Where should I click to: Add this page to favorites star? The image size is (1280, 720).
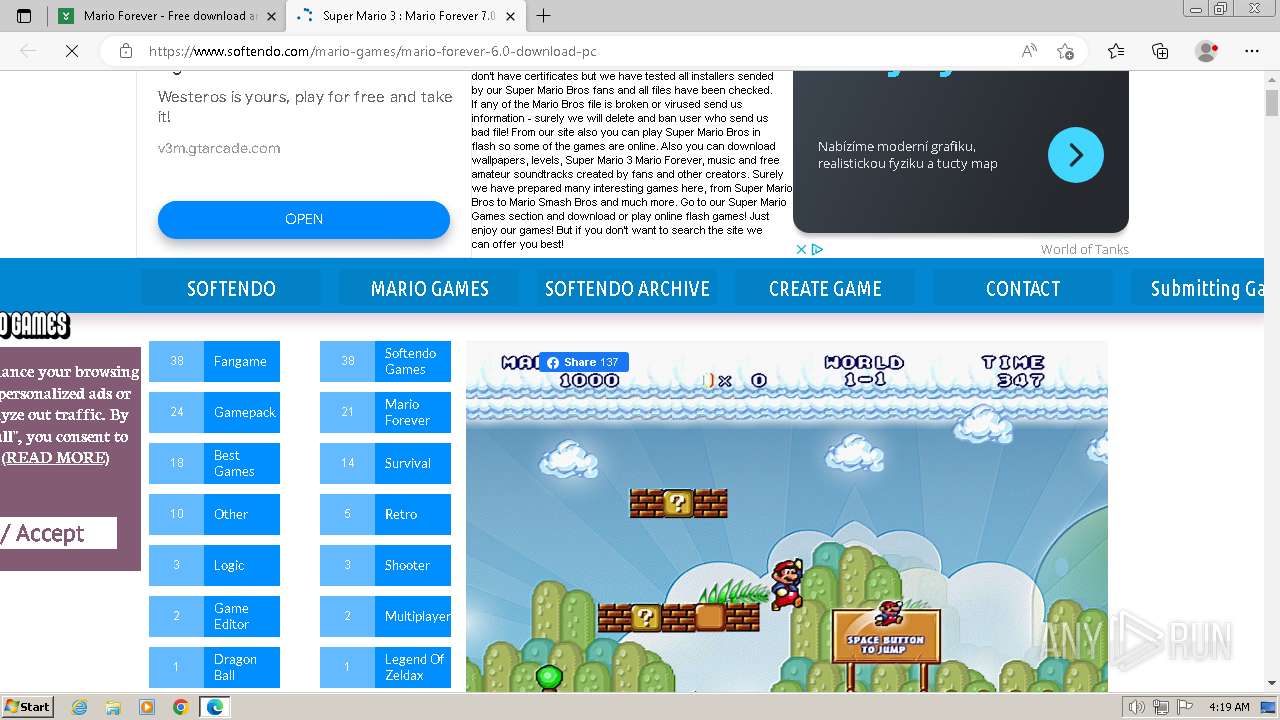point(1065,51)
